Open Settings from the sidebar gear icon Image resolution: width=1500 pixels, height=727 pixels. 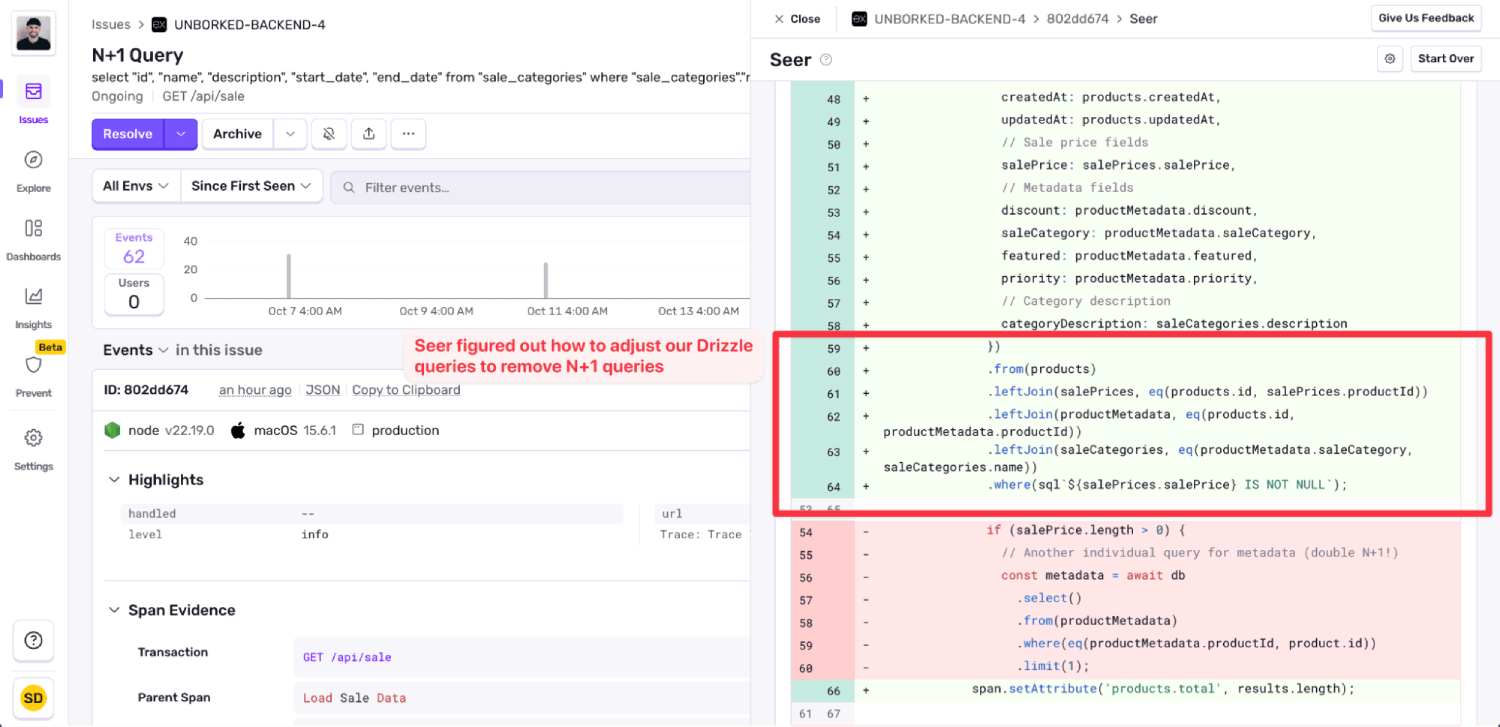(33, 438)
